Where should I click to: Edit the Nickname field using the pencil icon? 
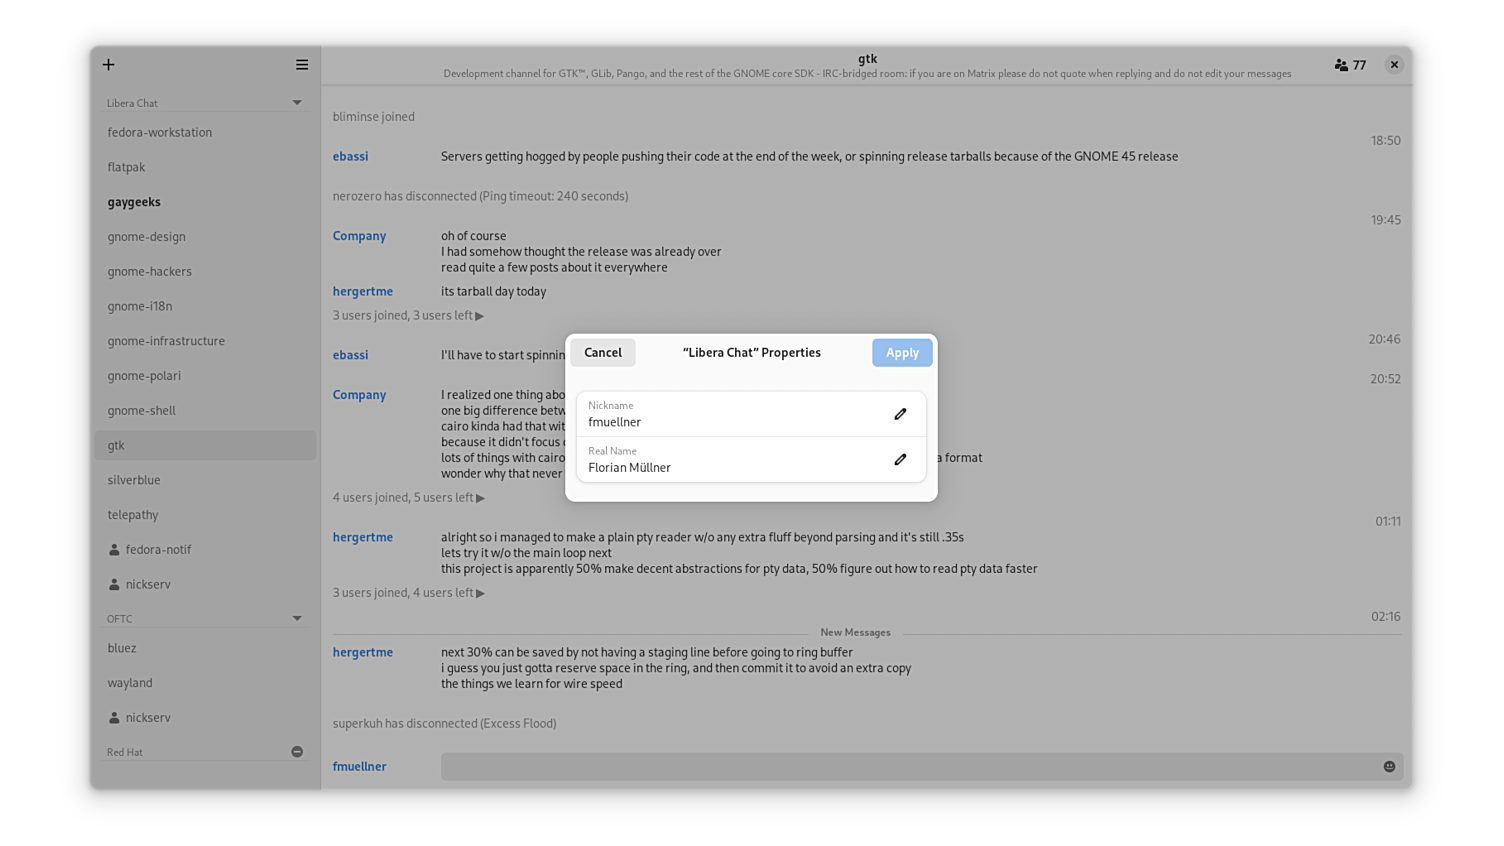tap(900, 414)
